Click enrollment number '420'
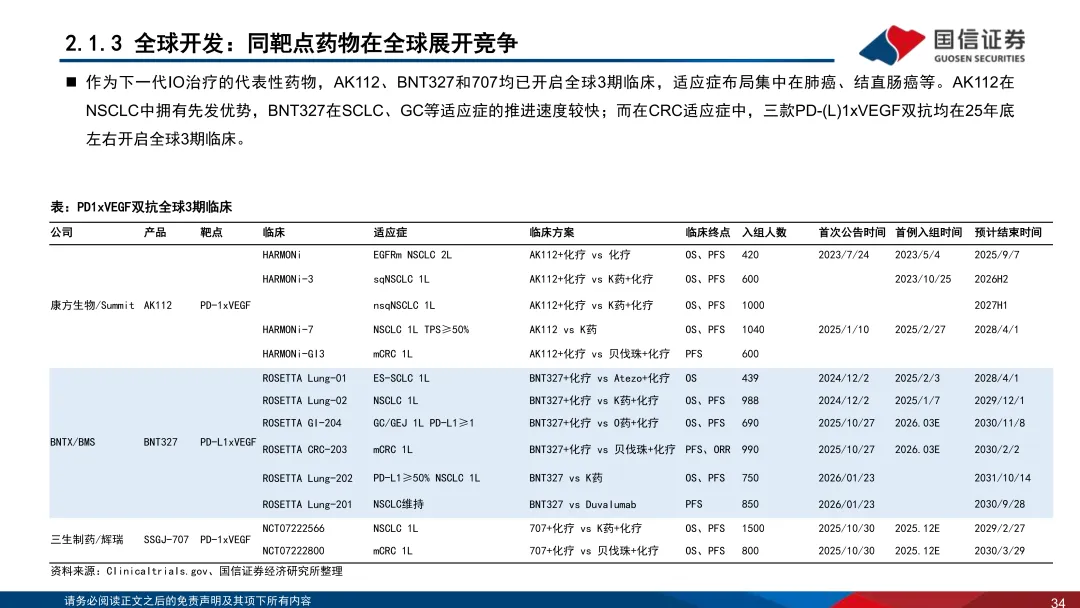1080x608 pixels. [x=750, y=255]
